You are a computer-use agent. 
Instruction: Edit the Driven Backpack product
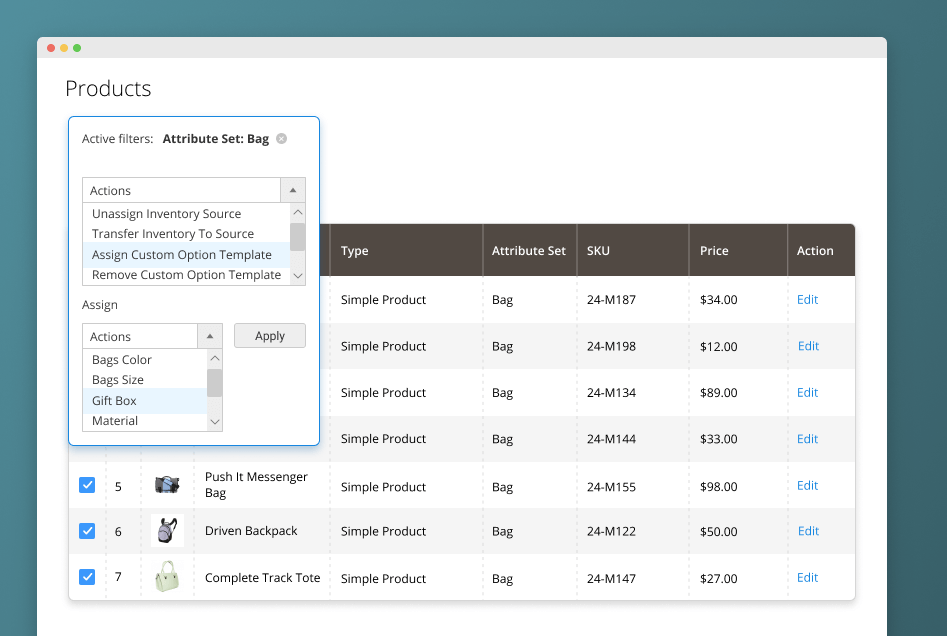[808, 531]
